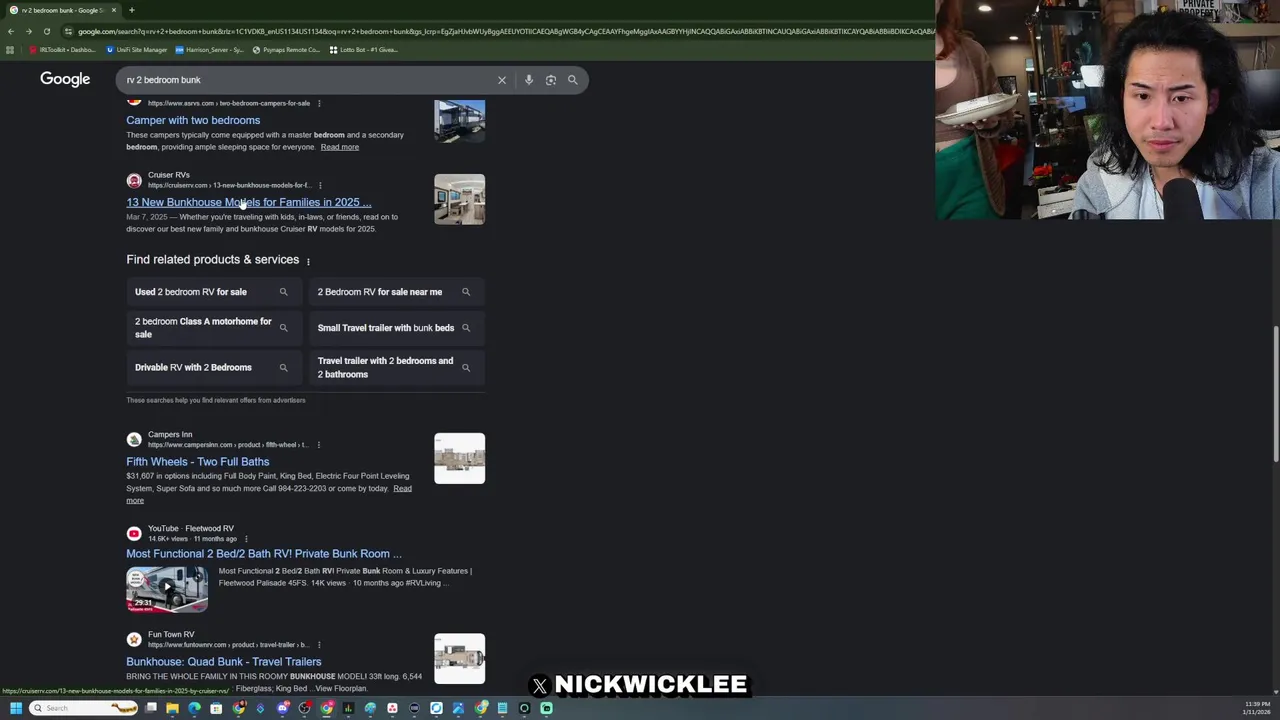Viewport: 1280px width, 720px height.
Task: Open options menu for Campers Inn result
Action: [x=318, y=445]
